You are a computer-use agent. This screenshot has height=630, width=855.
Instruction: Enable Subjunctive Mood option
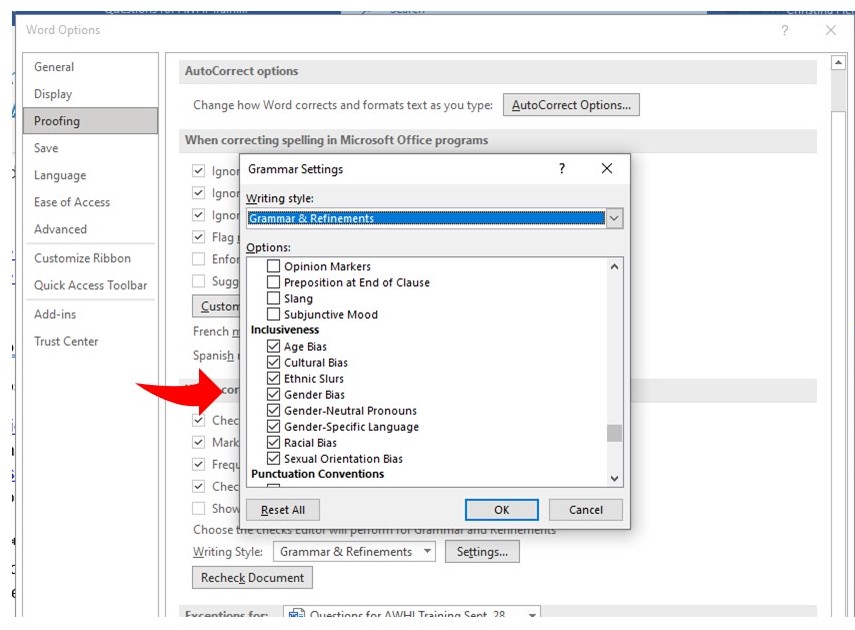click(273, 314)
